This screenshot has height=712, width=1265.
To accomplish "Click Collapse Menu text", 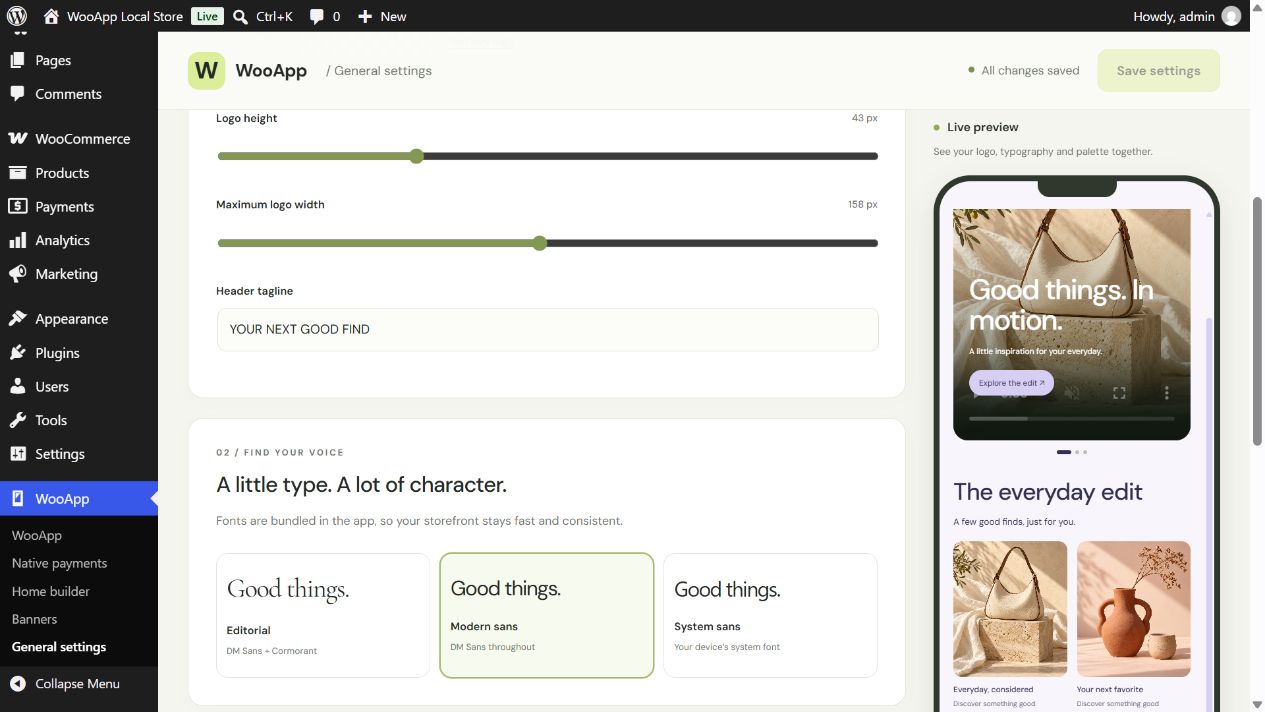I will tap(77, 684).
